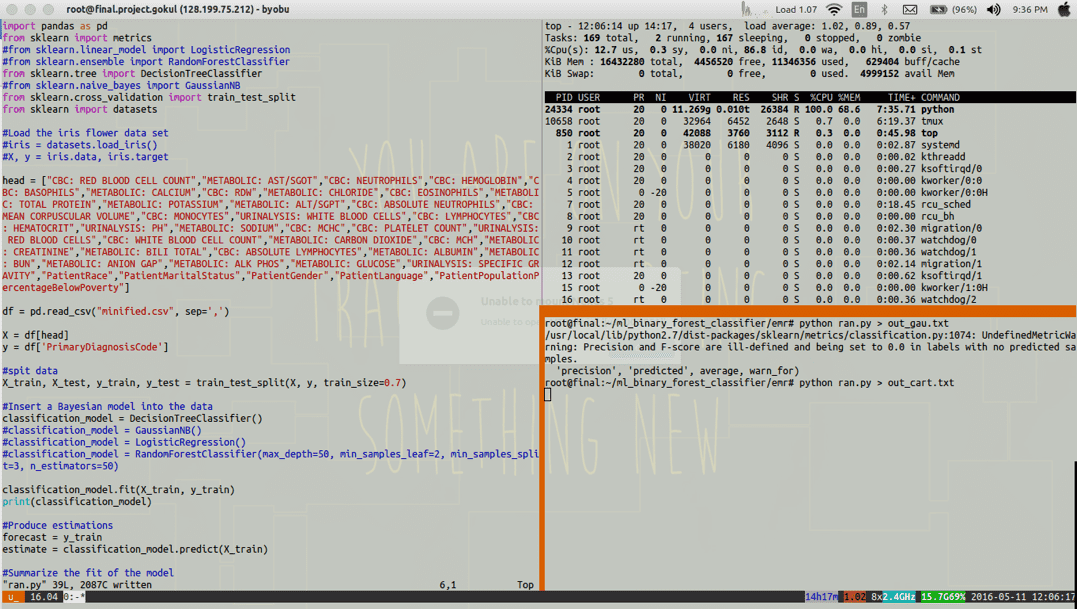
Task: Click the byobu '16.04' release indicator
Action: (43, 597)
